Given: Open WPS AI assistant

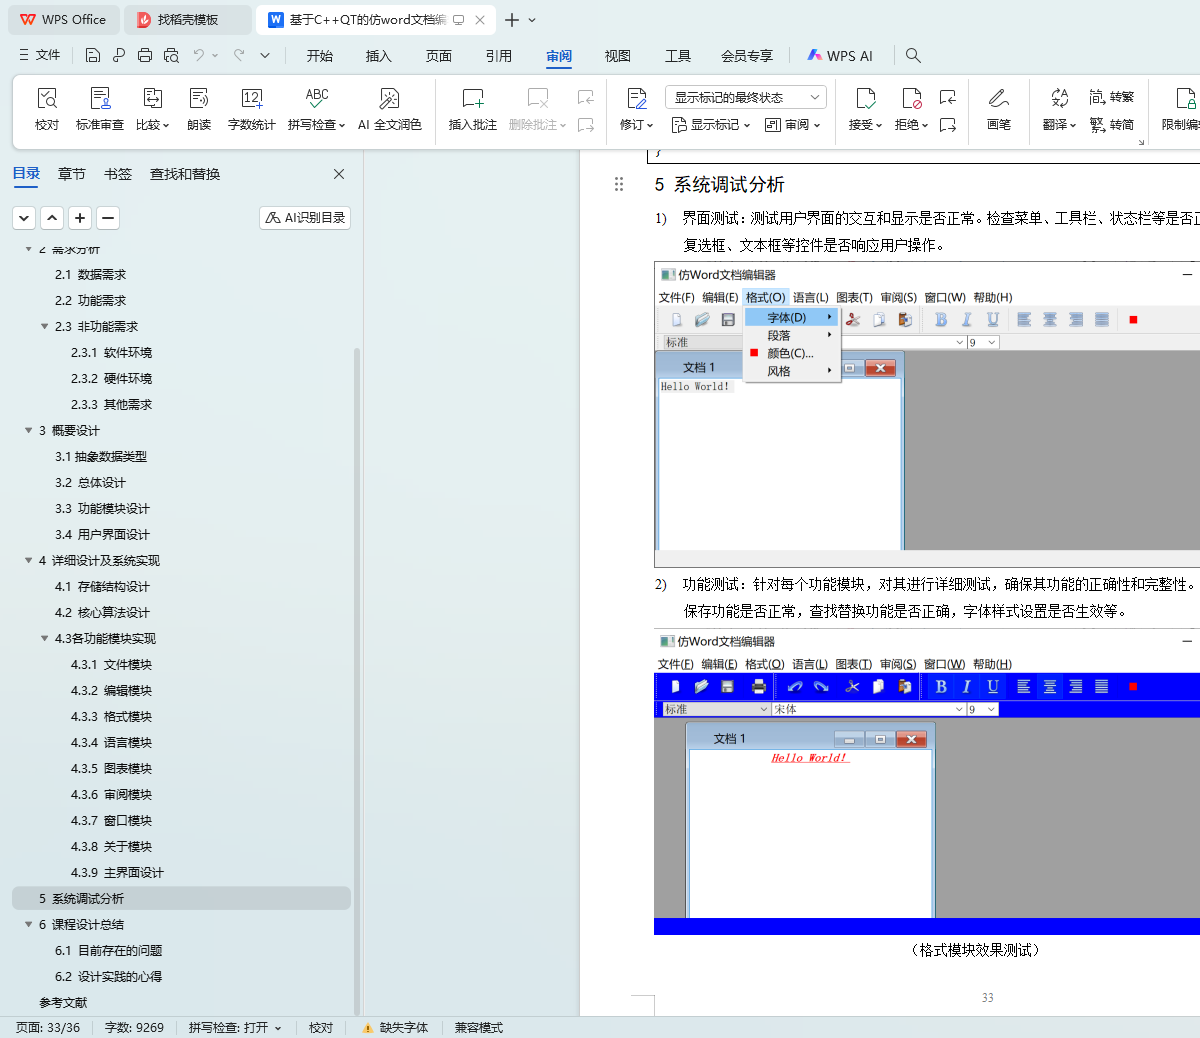Looking at the screenshot, I should point(840,56).
